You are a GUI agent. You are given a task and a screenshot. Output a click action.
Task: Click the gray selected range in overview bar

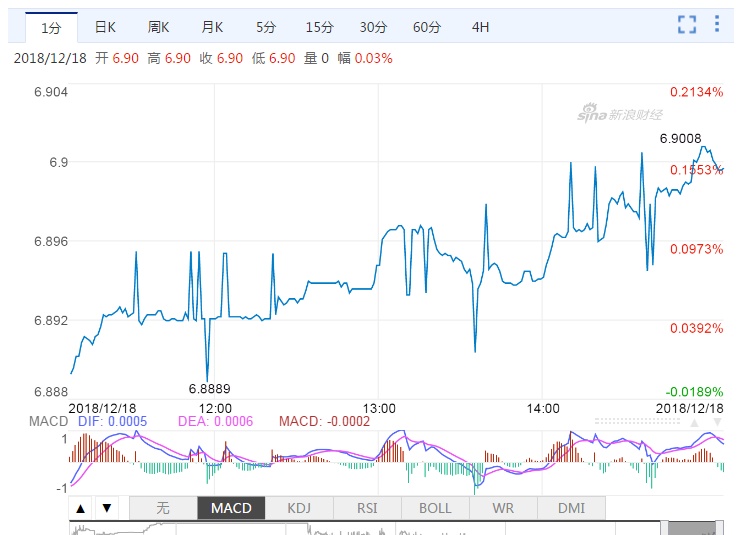(692, 528)
